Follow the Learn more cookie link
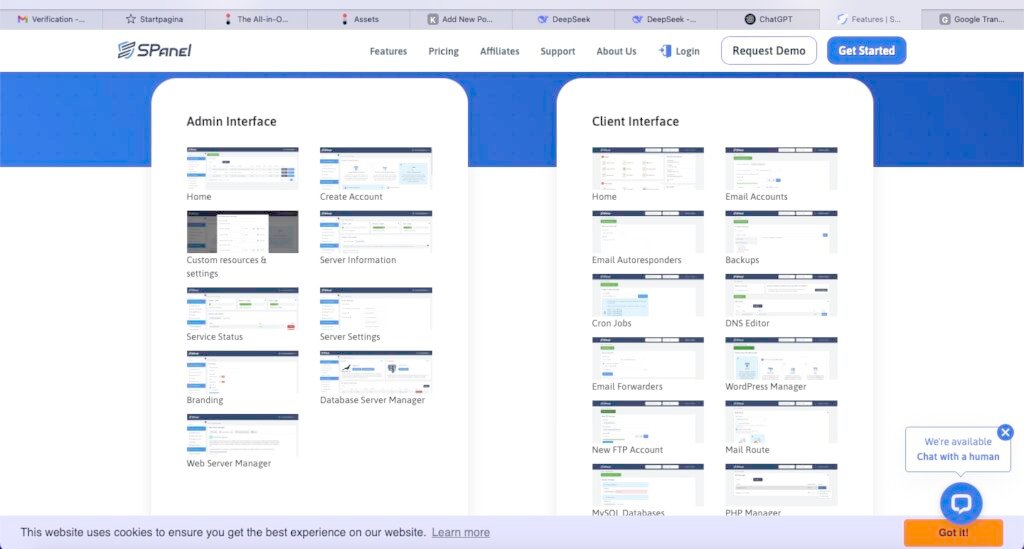The width and height of the screenshot is (1024, 549). (460, 532)
